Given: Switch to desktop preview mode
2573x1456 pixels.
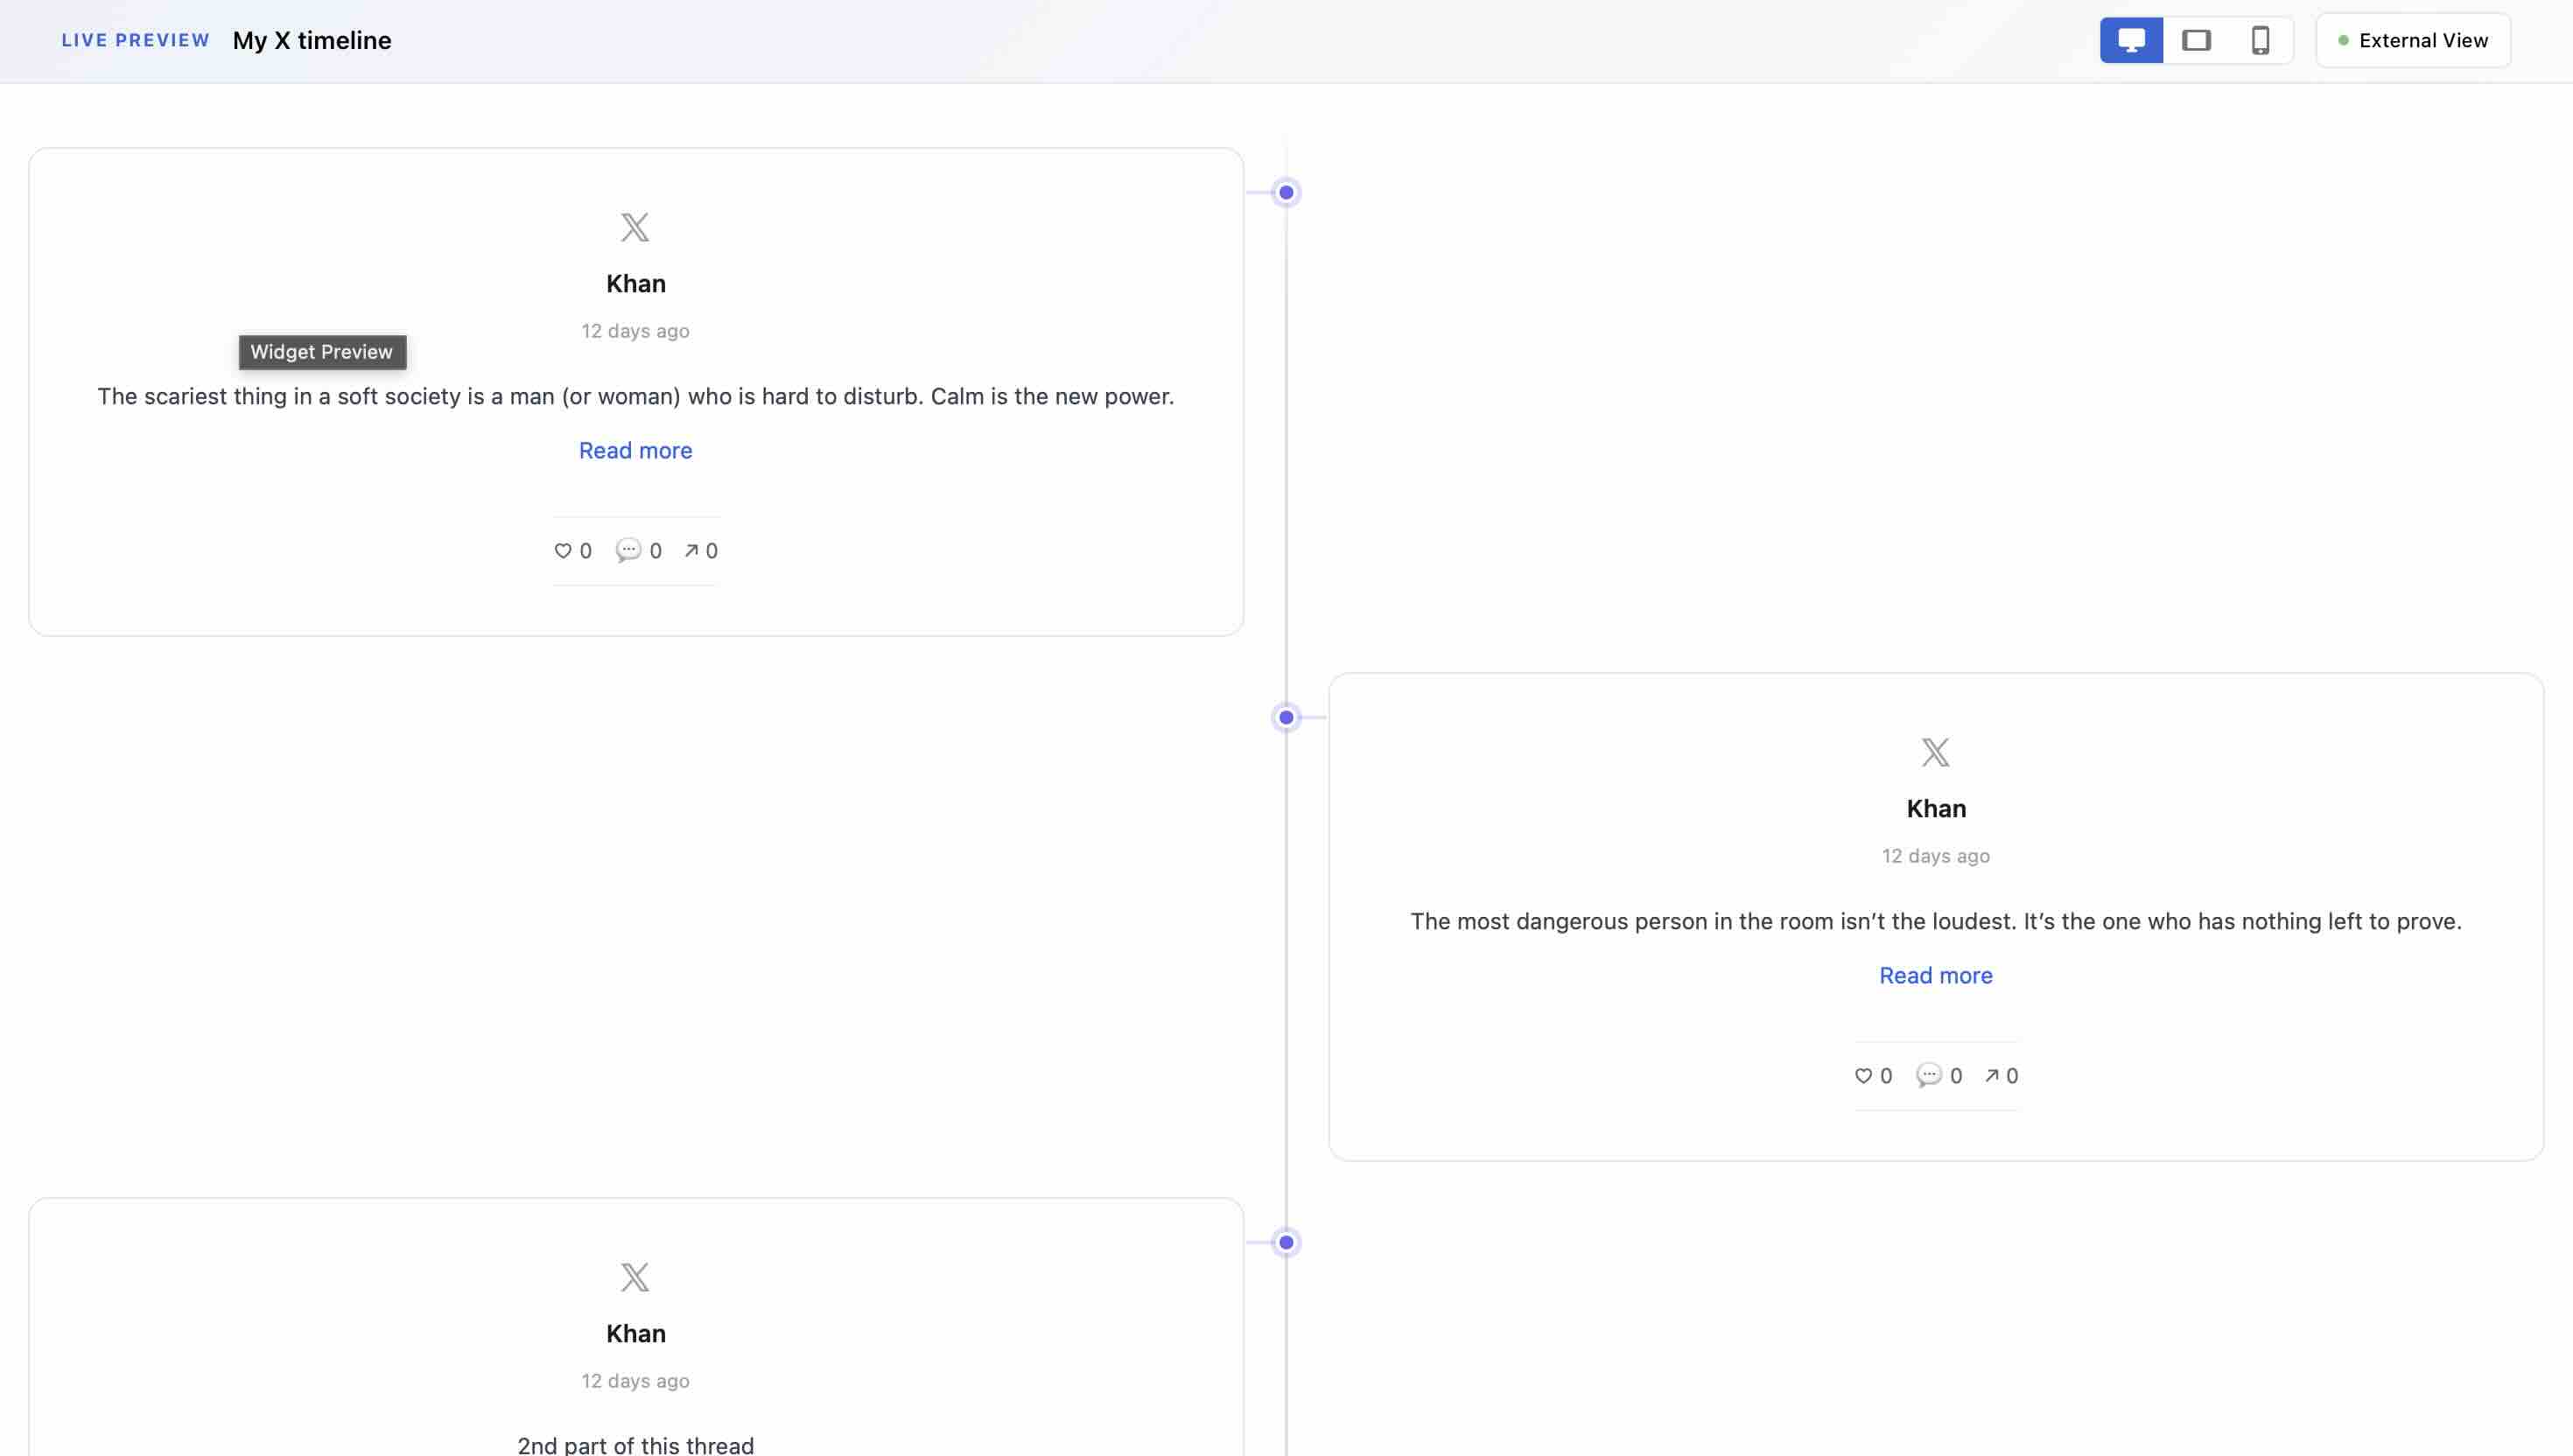Looking at the screenshot, I should [2131, 40].
